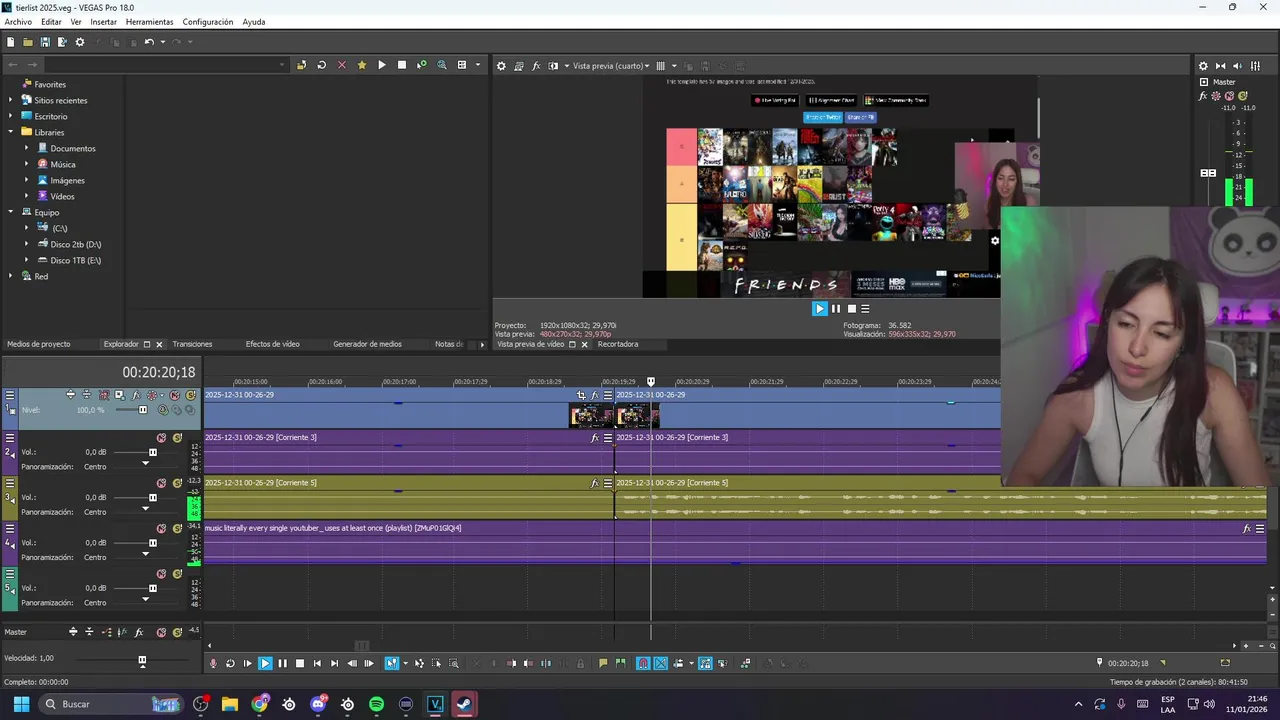Open the preview window's hamburger menu
1280x720 pixels.
click(x=866, y=309)
